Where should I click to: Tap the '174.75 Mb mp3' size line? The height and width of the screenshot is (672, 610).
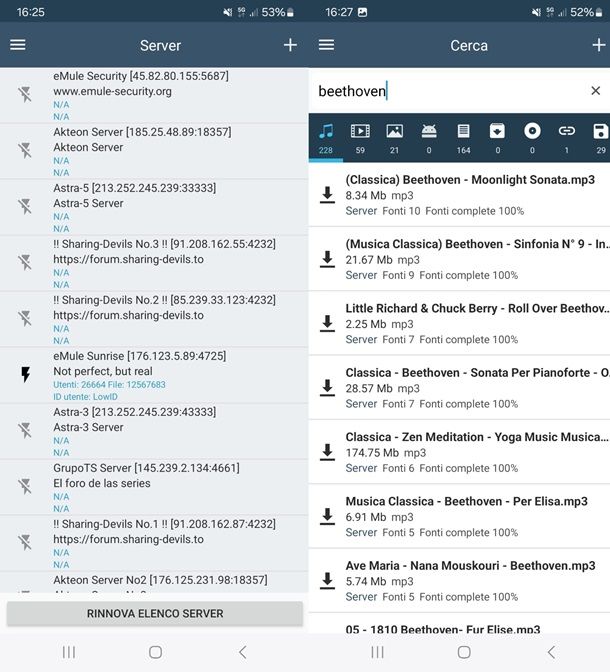click(x=386, y=453)
